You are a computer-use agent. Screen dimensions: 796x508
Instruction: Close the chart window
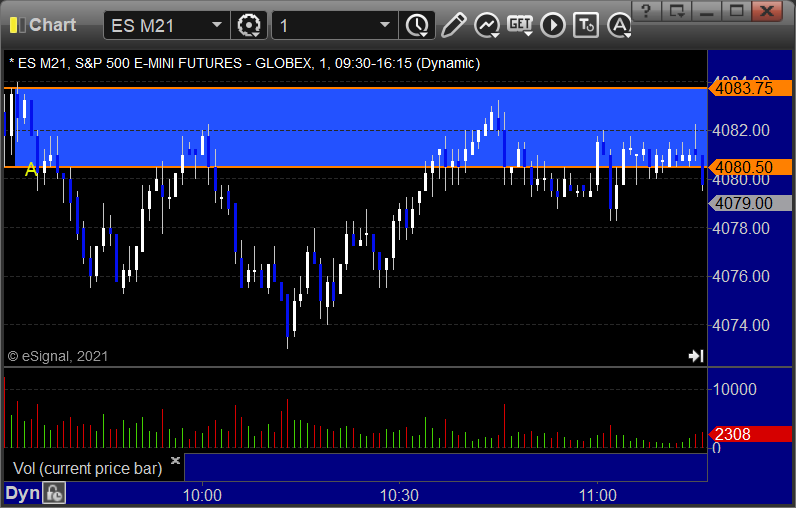tap(767, 10)
